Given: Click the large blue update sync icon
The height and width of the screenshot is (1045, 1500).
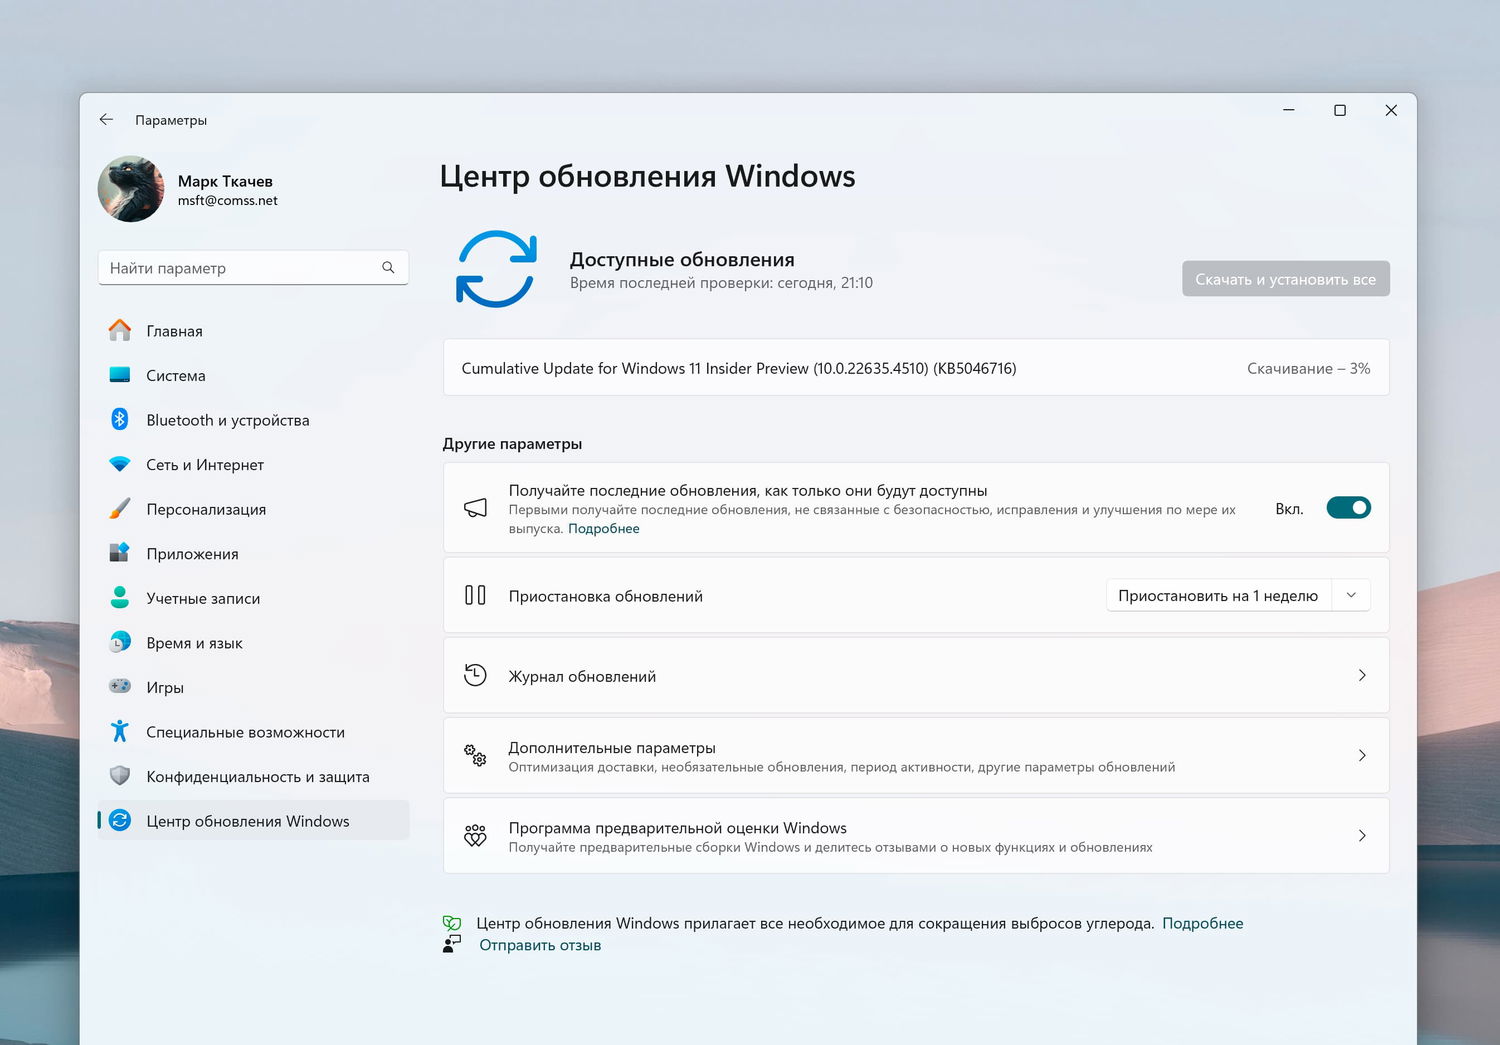Looking at the screenshot, I should 497,268.
